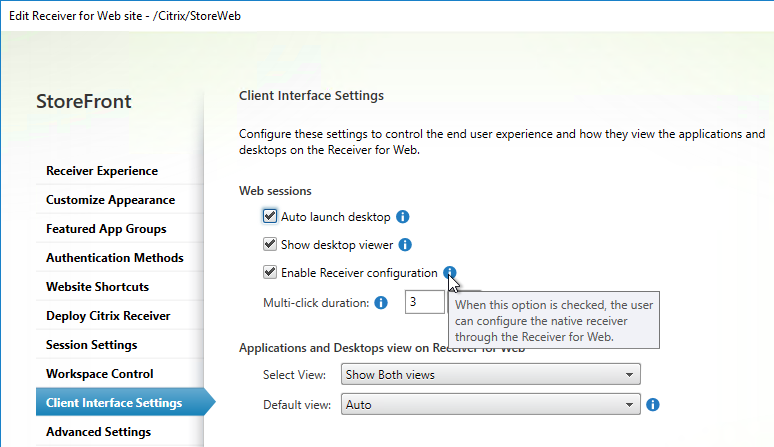Disable Enable Receiver configuration checkbox

[270, 272]
